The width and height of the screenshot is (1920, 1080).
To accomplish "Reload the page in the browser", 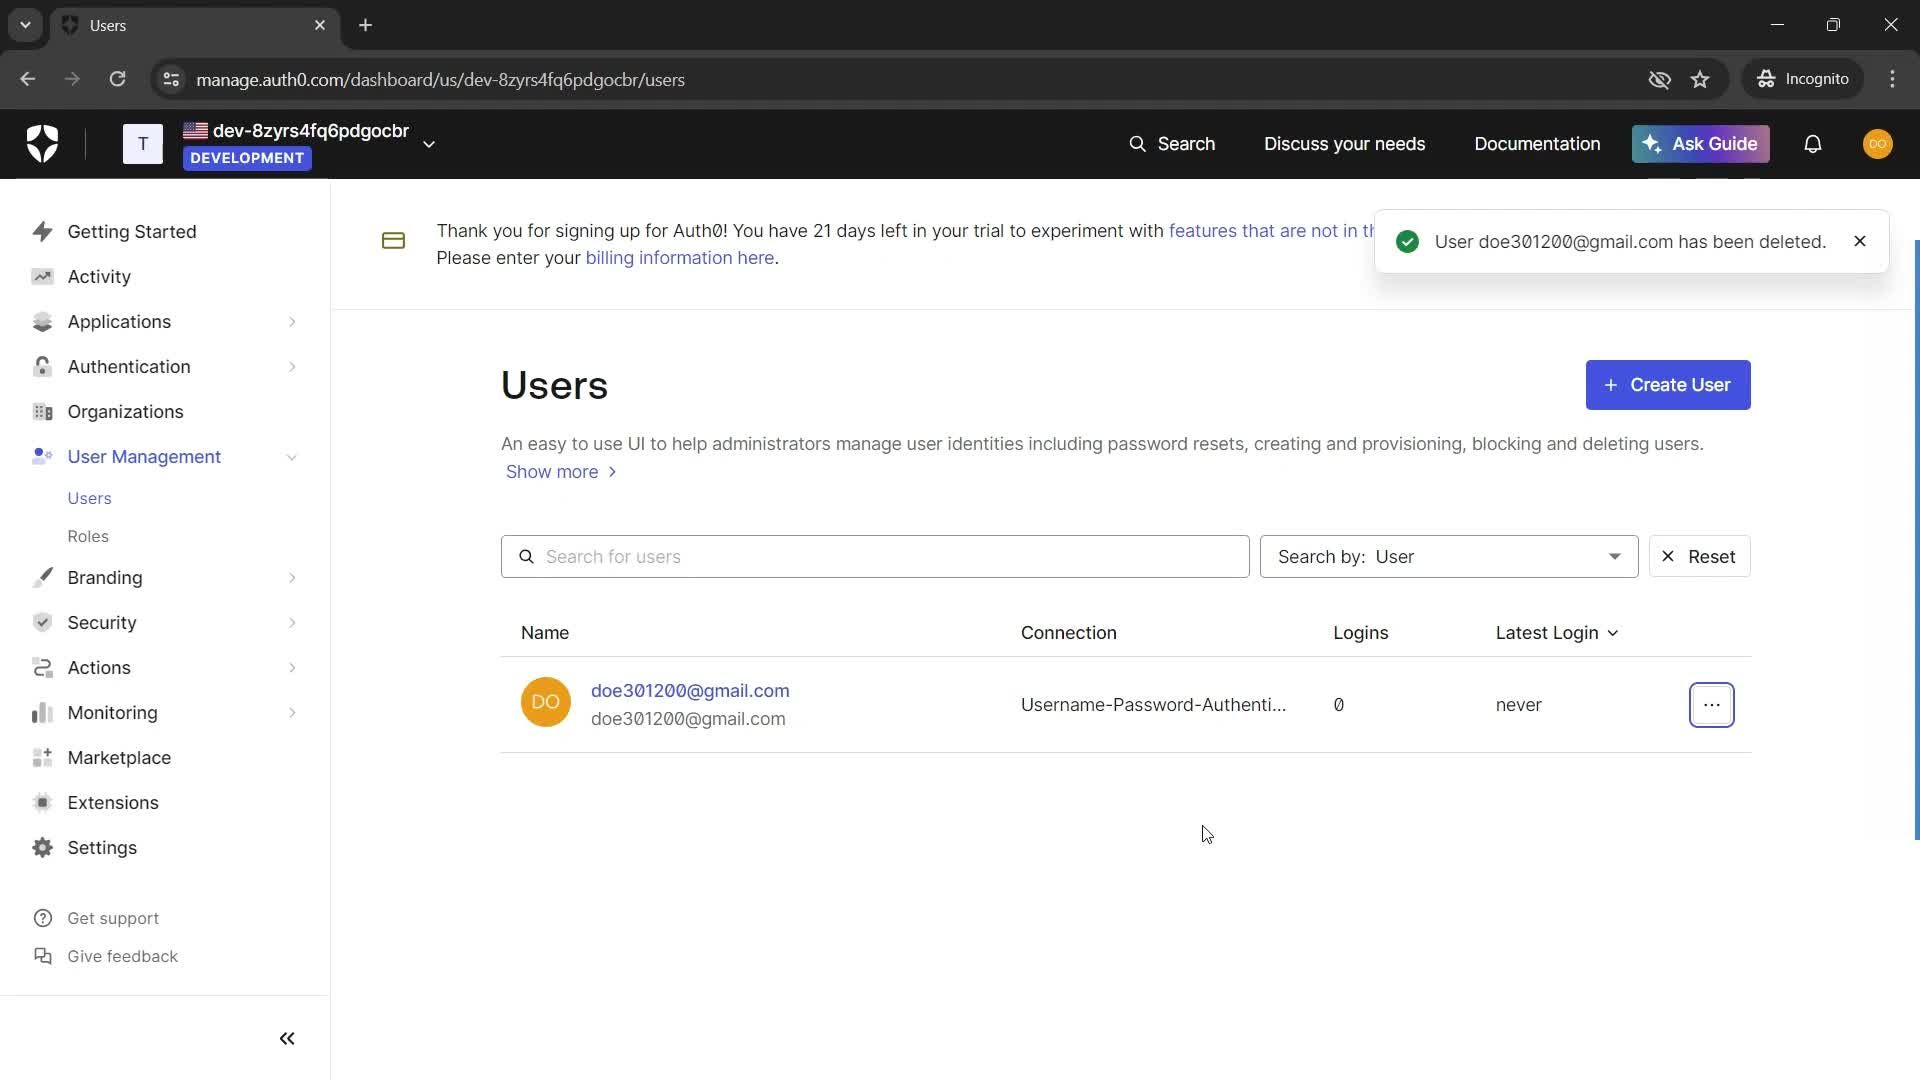I will pyautogui.click(x=117, y=79).
